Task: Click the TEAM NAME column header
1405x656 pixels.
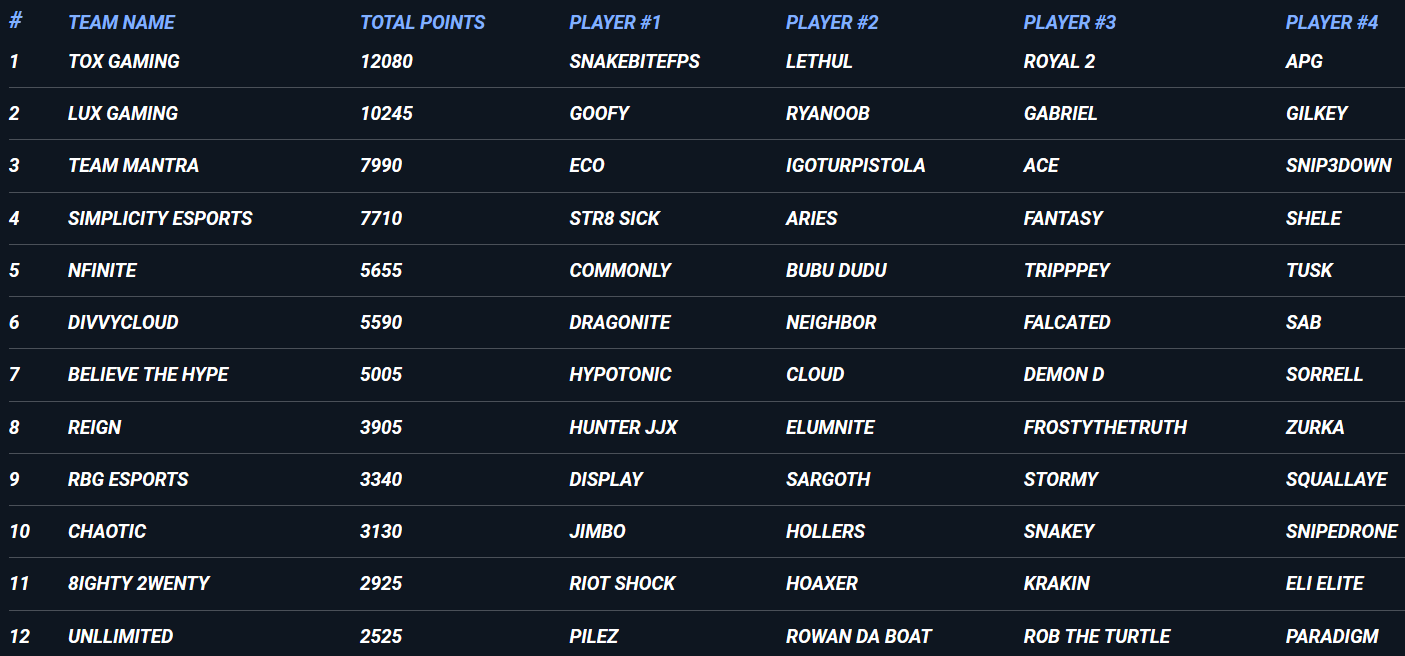Action: click(x=121, y=22)
